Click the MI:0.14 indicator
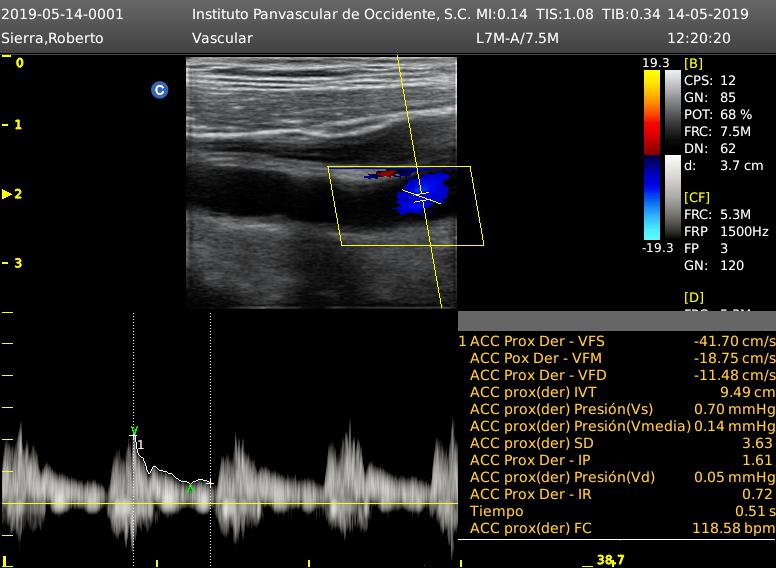This screenshot has height=568, width=776. [x=502, y=14]
